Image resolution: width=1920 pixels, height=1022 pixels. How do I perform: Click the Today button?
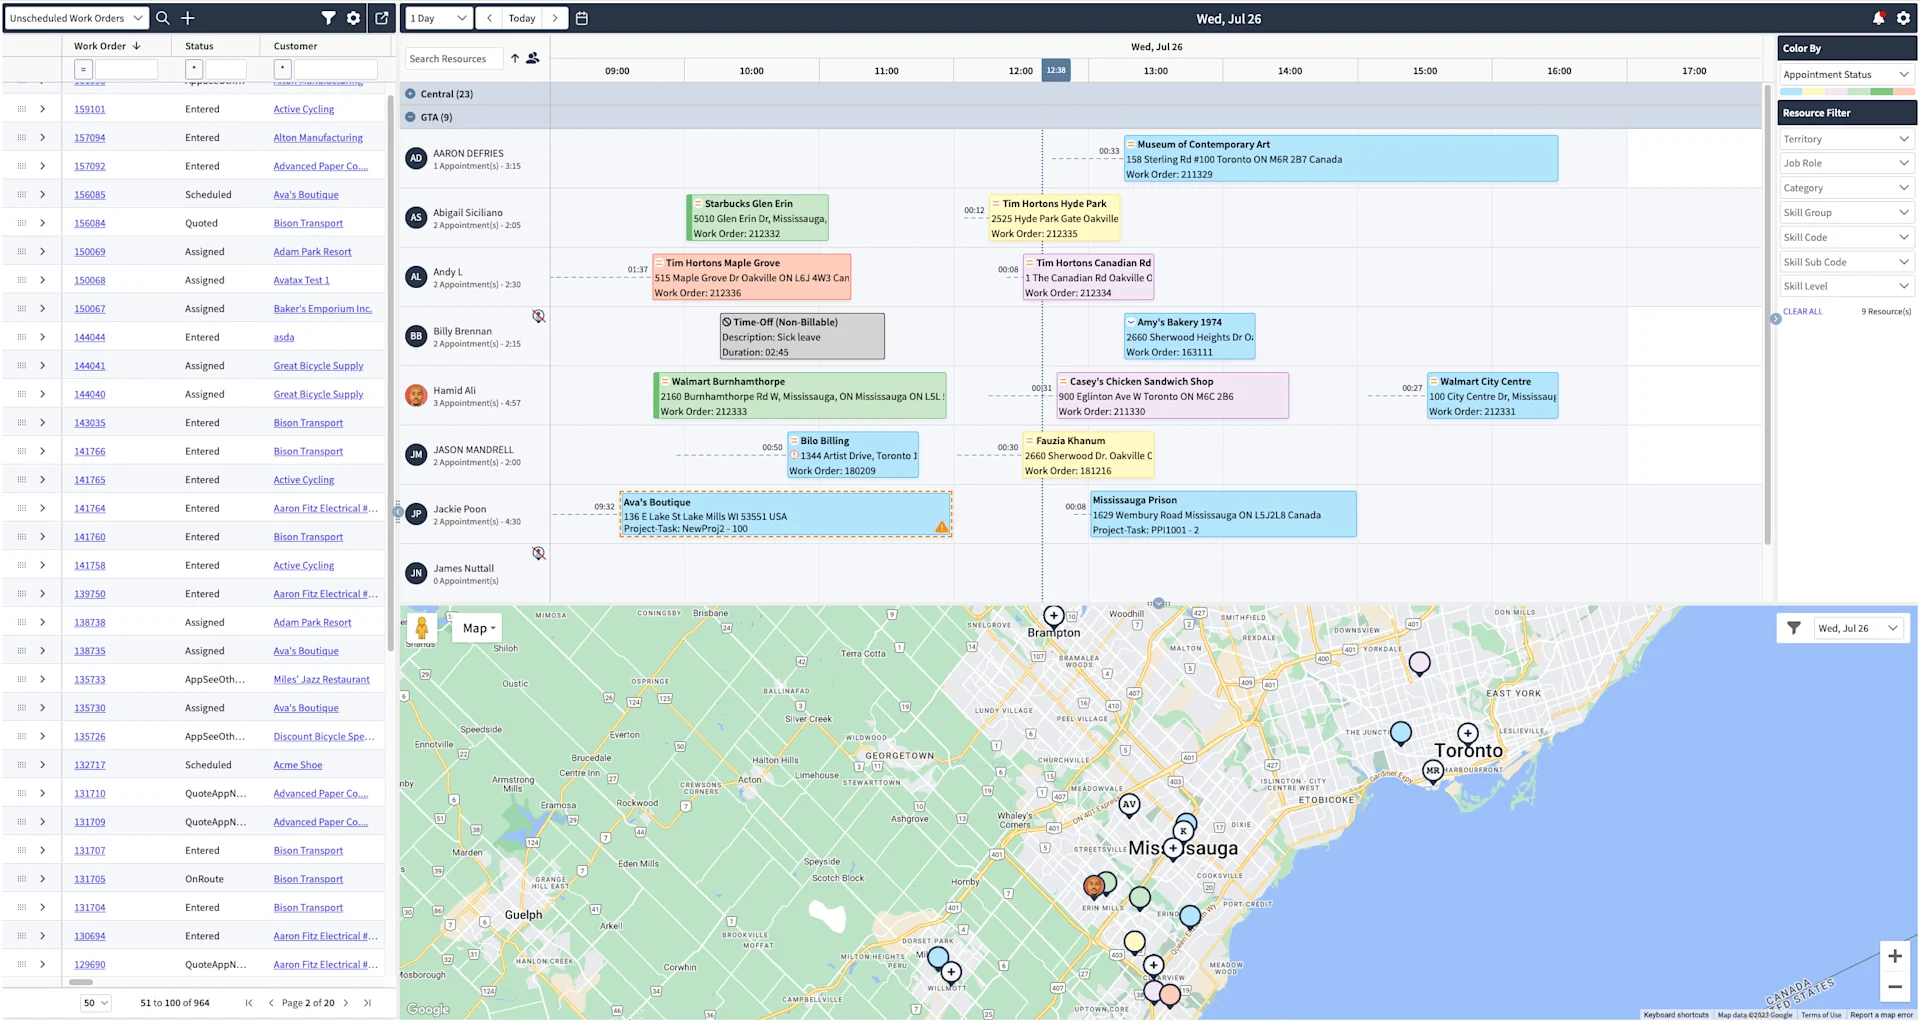pos(522,18)
